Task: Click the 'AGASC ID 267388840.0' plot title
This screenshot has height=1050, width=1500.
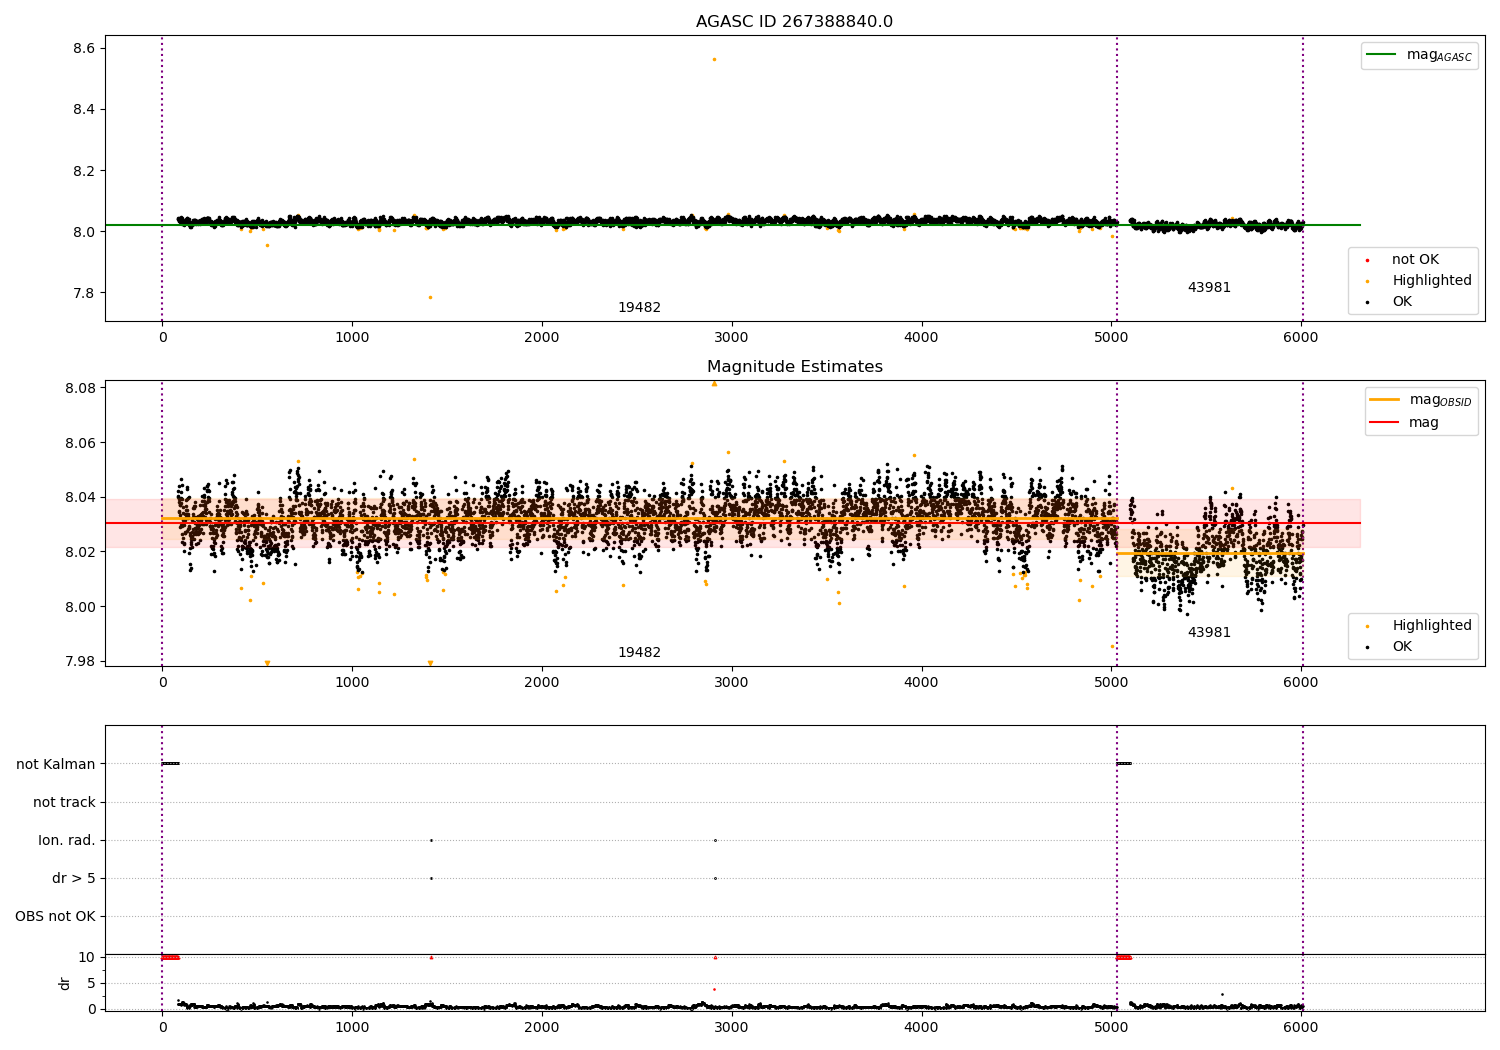Action: point(794,22)
